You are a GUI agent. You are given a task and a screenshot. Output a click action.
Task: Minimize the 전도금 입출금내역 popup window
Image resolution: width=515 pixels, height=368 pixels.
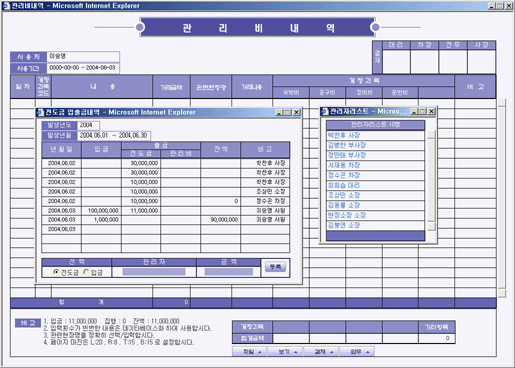[279, 112]
